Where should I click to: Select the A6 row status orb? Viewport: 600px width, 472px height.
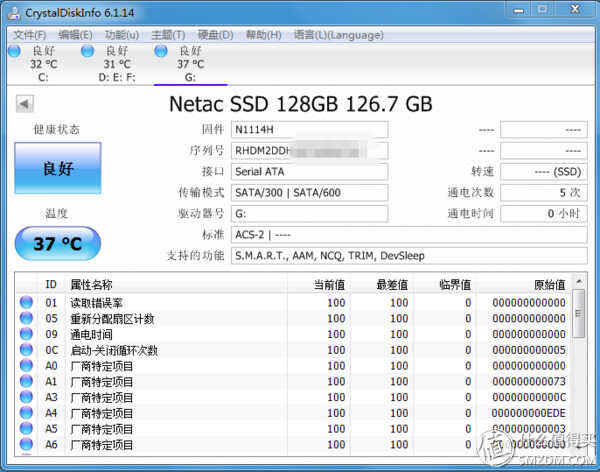click(x=26, y=444)
